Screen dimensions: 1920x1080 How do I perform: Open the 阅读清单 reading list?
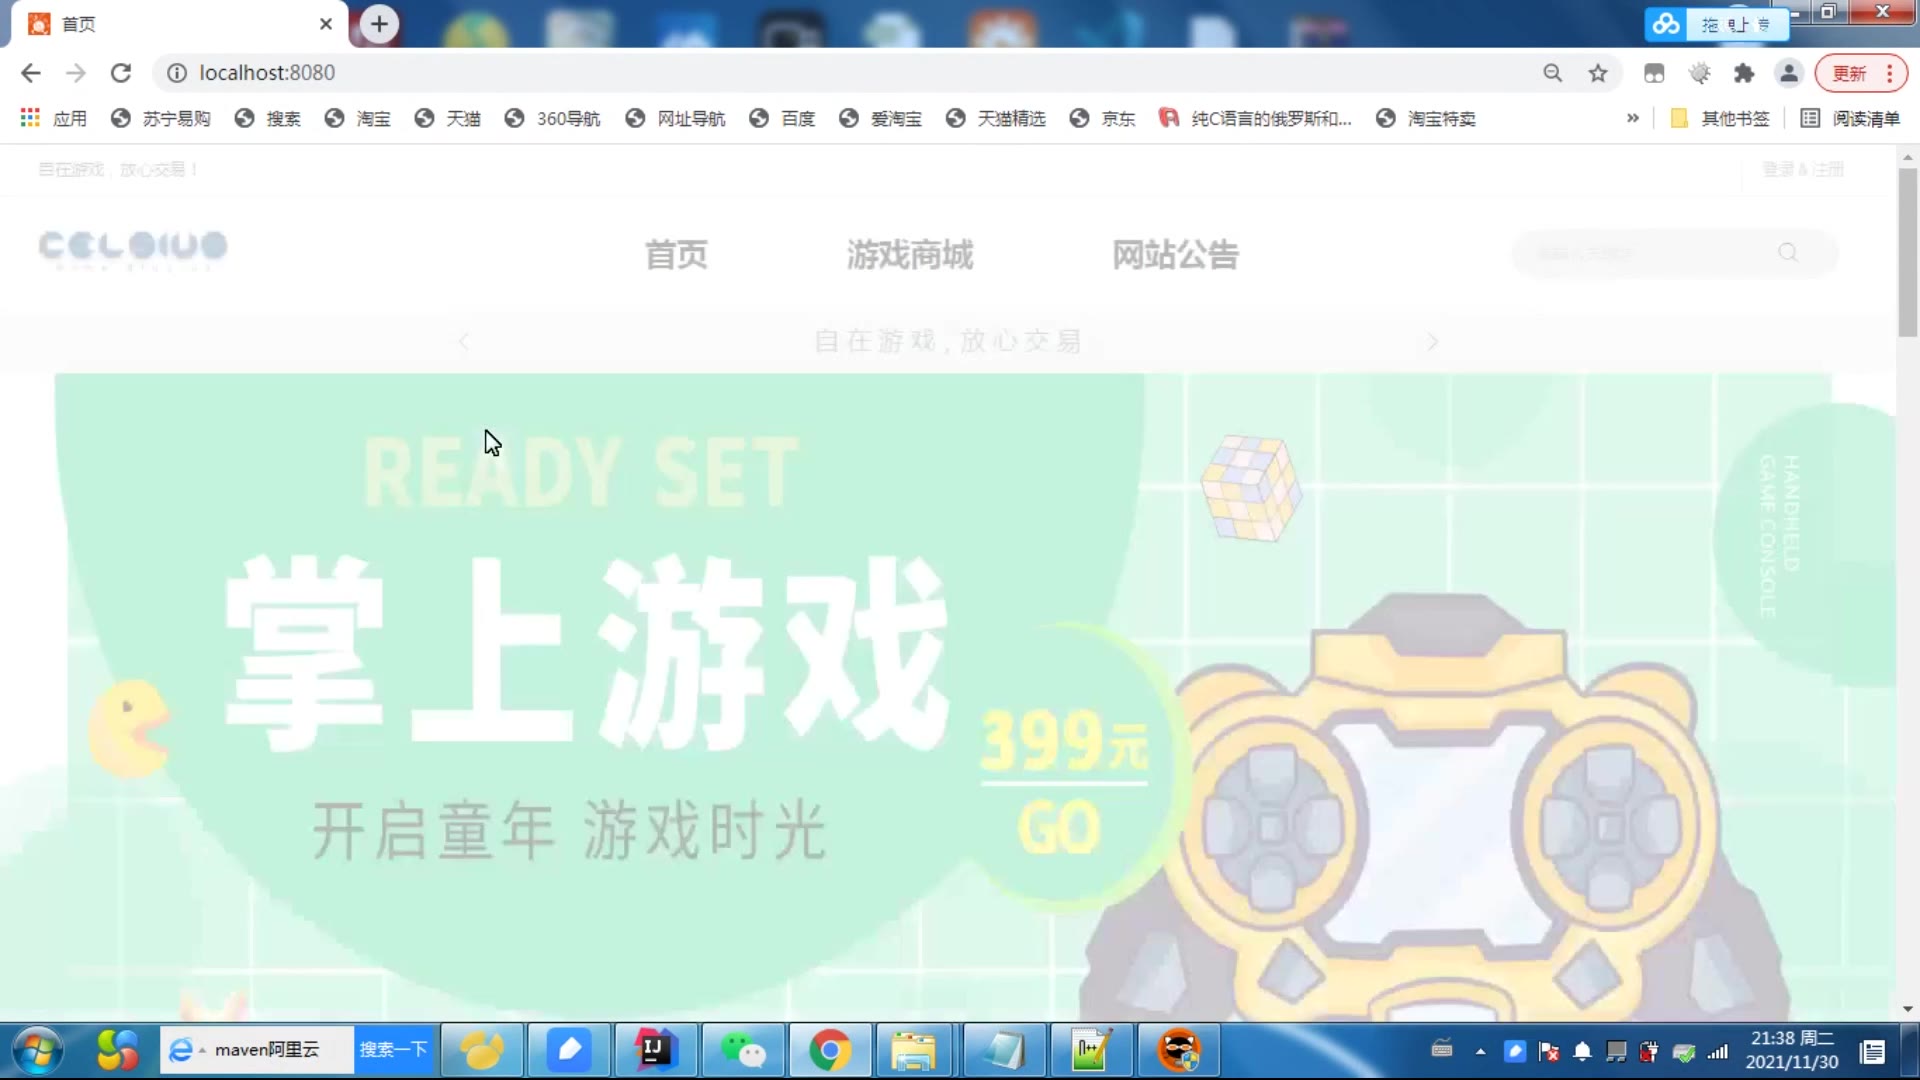point(1851,118)
